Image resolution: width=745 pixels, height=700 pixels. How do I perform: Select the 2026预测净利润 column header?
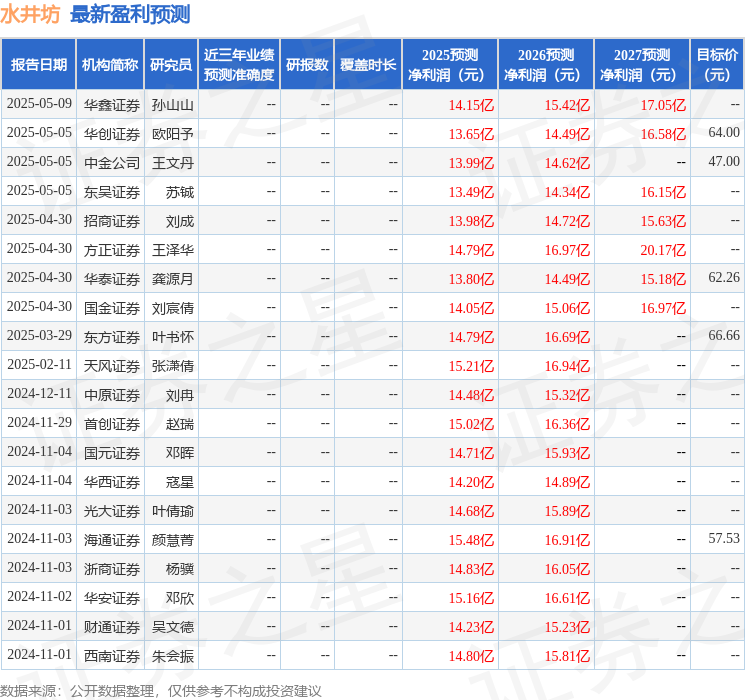pyautogui.click(x=546, y=64)
